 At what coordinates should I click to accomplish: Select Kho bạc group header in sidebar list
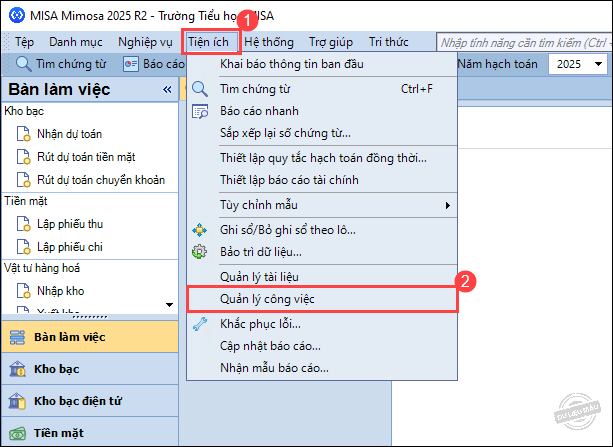(24, 111)
